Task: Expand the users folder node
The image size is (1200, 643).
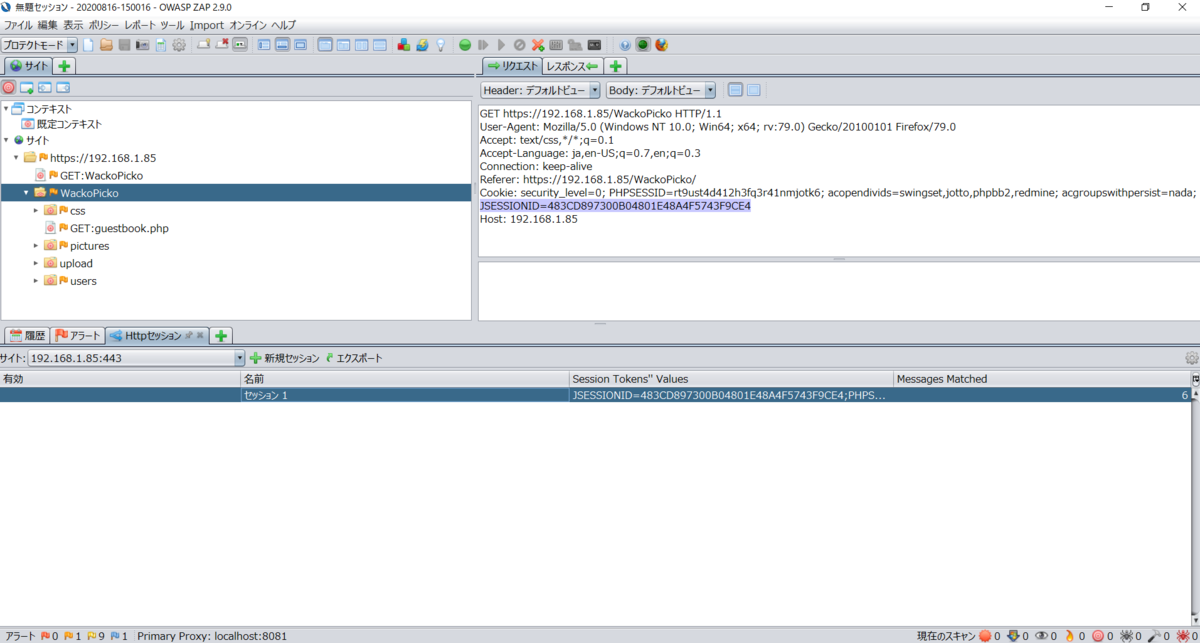Action: tap(36, 281)
